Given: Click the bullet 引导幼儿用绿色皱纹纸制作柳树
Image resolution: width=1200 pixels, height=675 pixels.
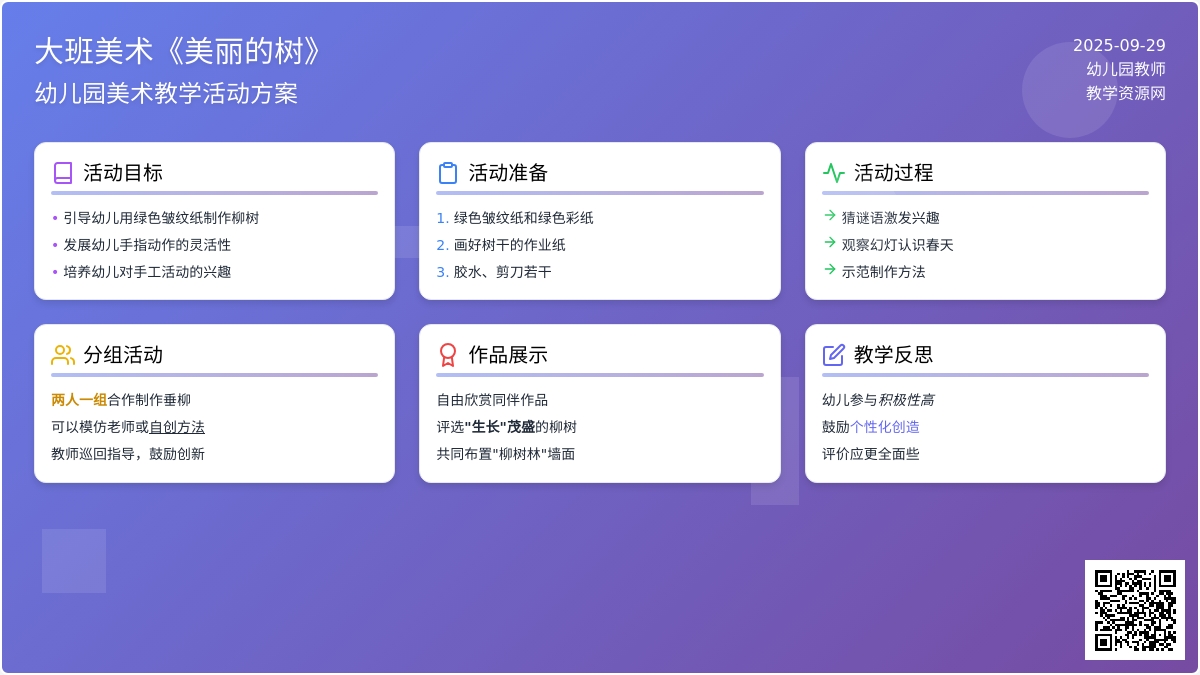Looking at the screenshot, I should (161, 218).
